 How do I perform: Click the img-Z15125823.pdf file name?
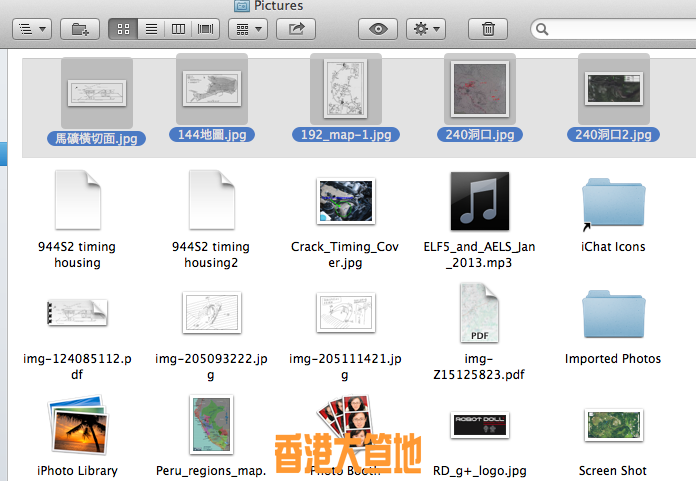point(479,367)
